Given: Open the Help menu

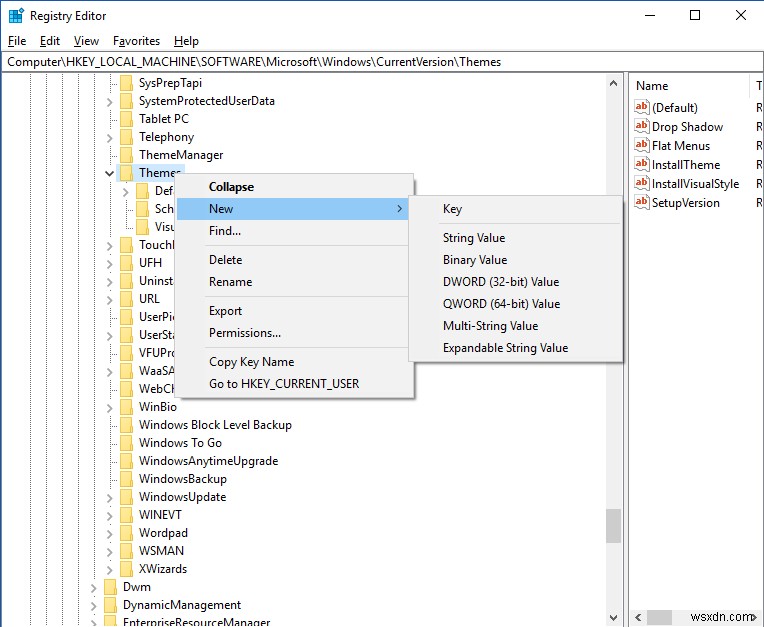Looking at the screenshot, I should point(186,41).
